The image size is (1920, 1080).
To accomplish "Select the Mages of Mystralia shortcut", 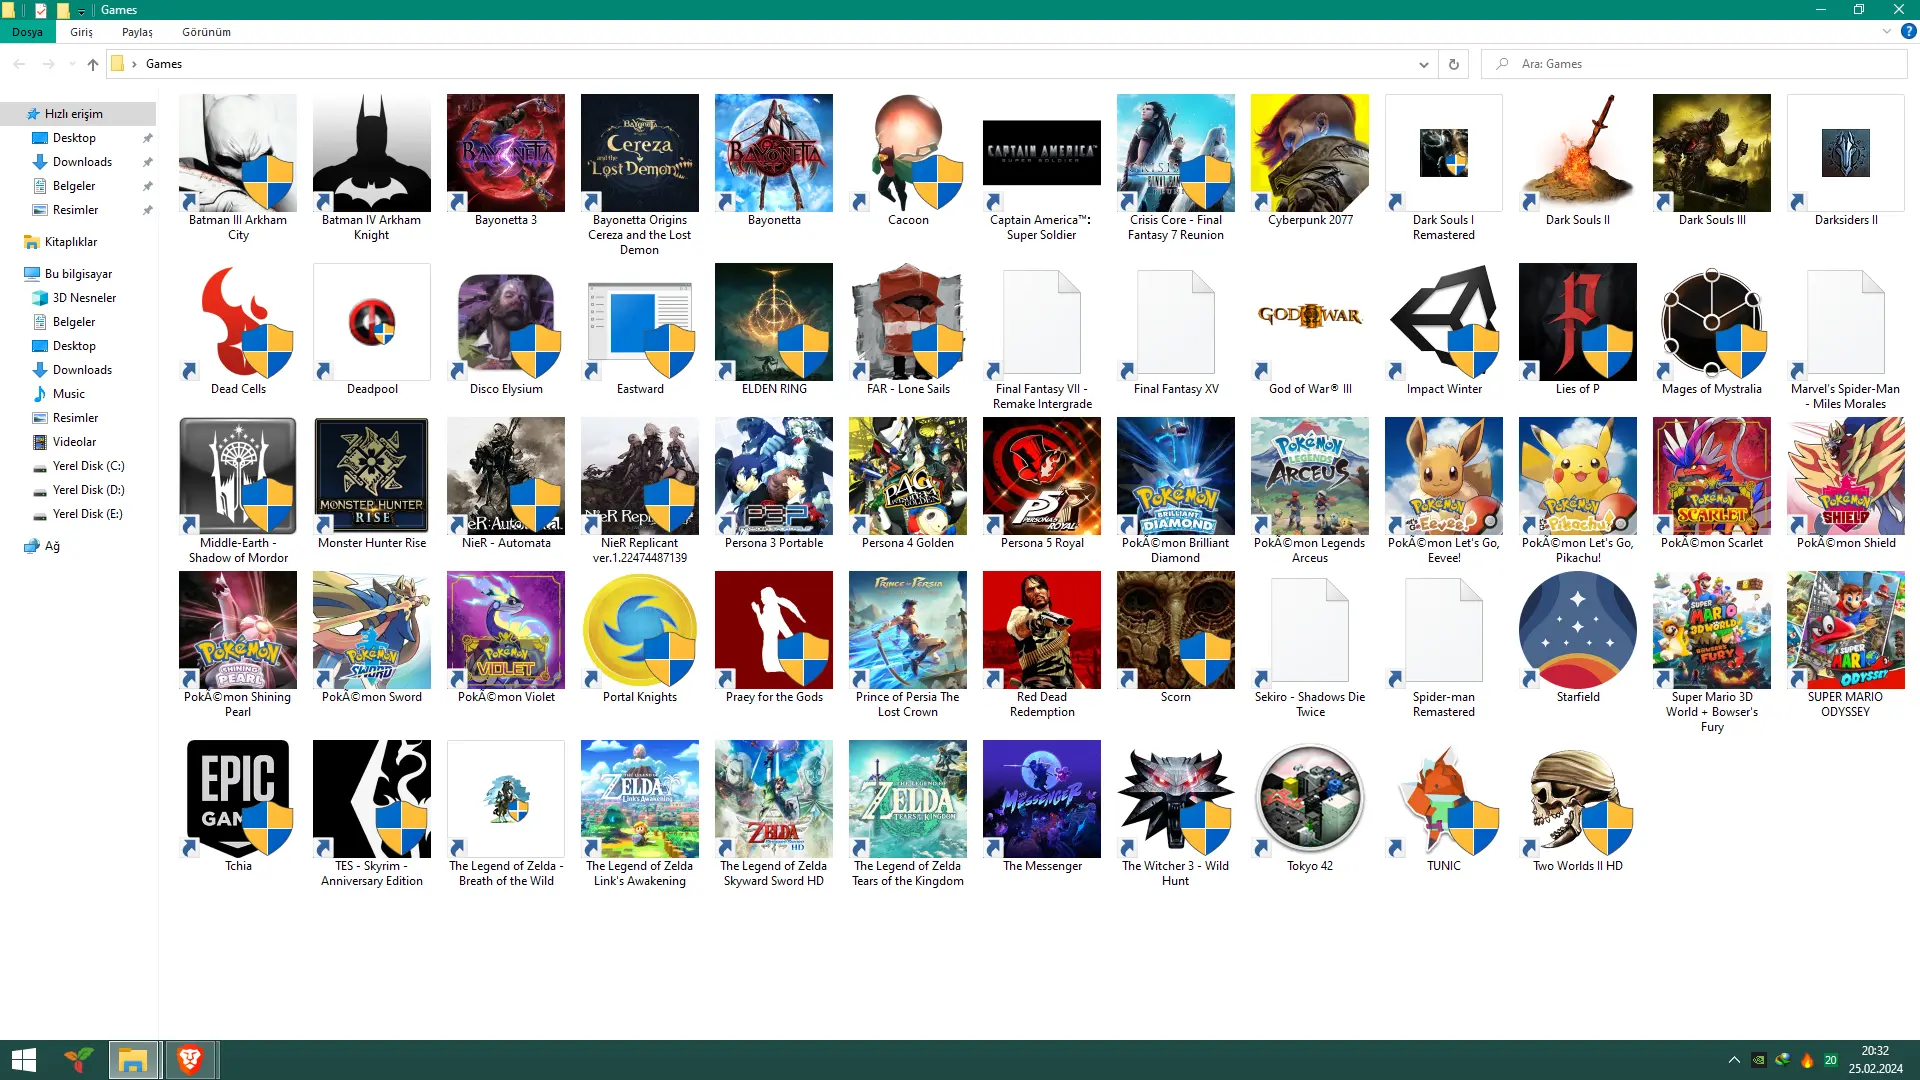I will coord(1712,322).
